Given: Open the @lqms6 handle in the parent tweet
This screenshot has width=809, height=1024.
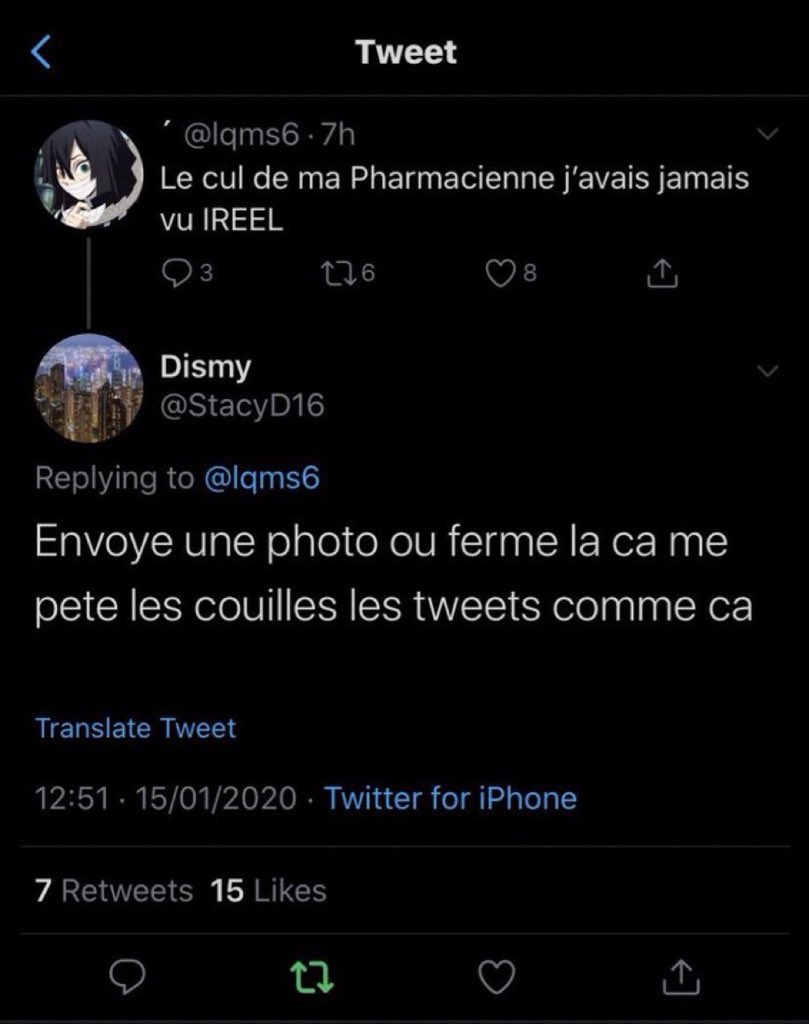Looking at the screenshot, I should (242, 135).
